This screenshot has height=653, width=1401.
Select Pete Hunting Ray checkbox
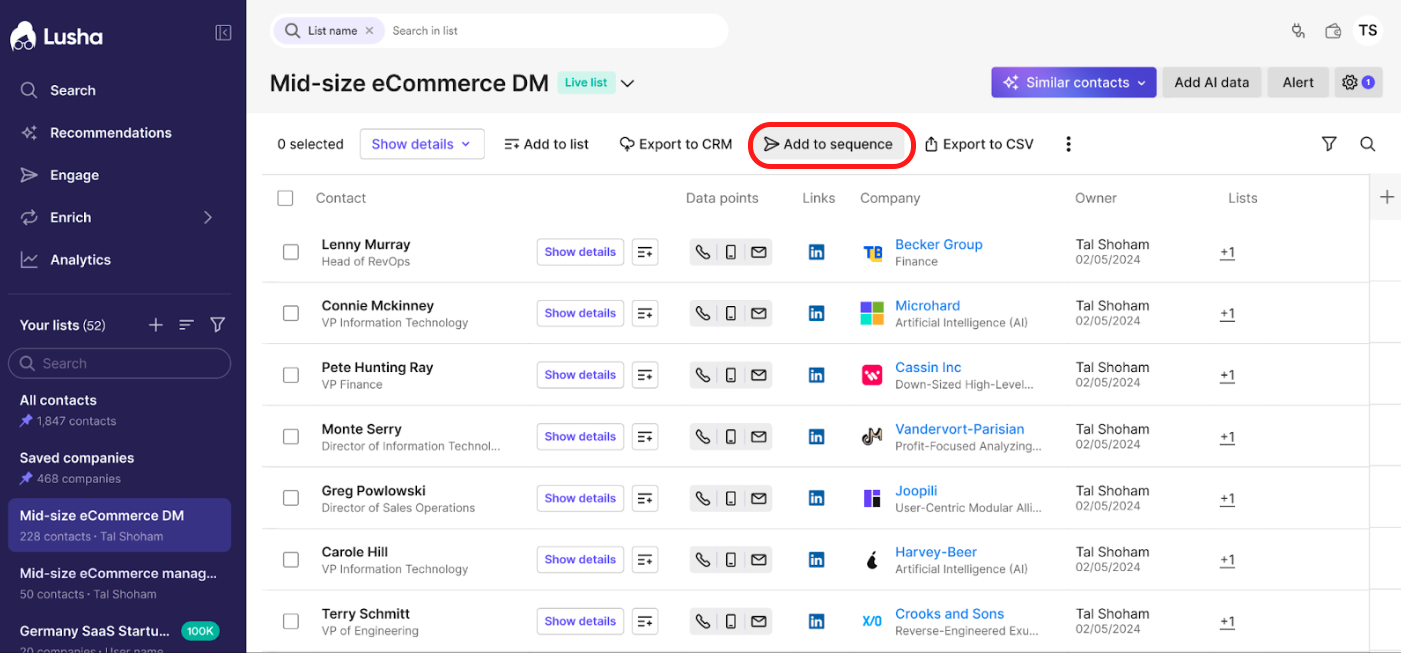point(291,375)
